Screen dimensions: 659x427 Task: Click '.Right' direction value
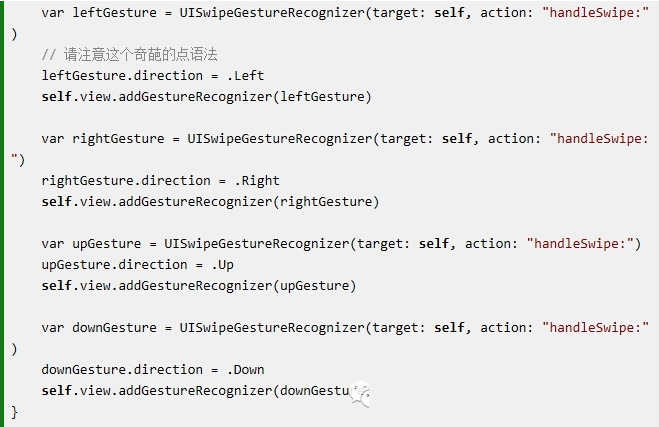pyautogui.click(x=257, y=181)
